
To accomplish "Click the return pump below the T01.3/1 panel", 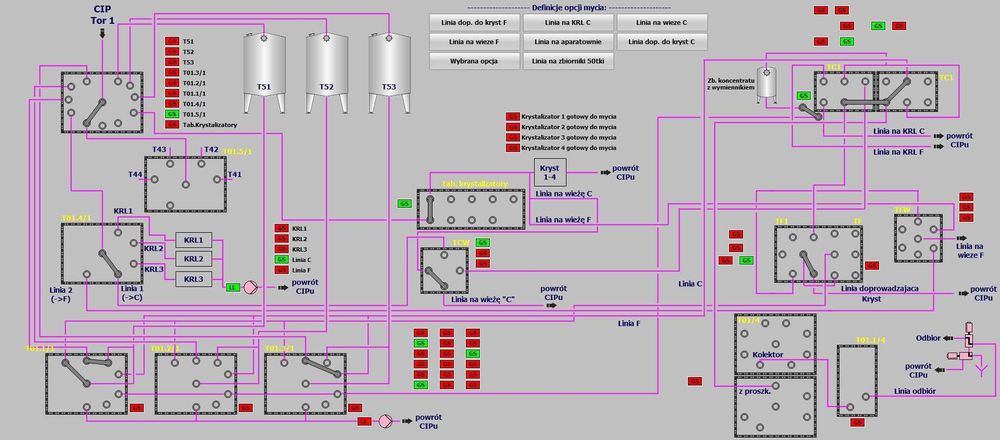I will (385, 421).
